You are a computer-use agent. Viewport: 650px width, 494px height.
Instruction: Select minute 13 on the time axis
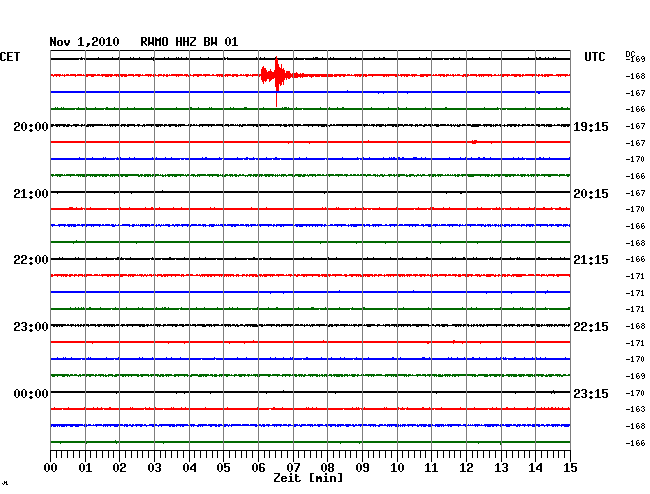[x=501, y=467]
